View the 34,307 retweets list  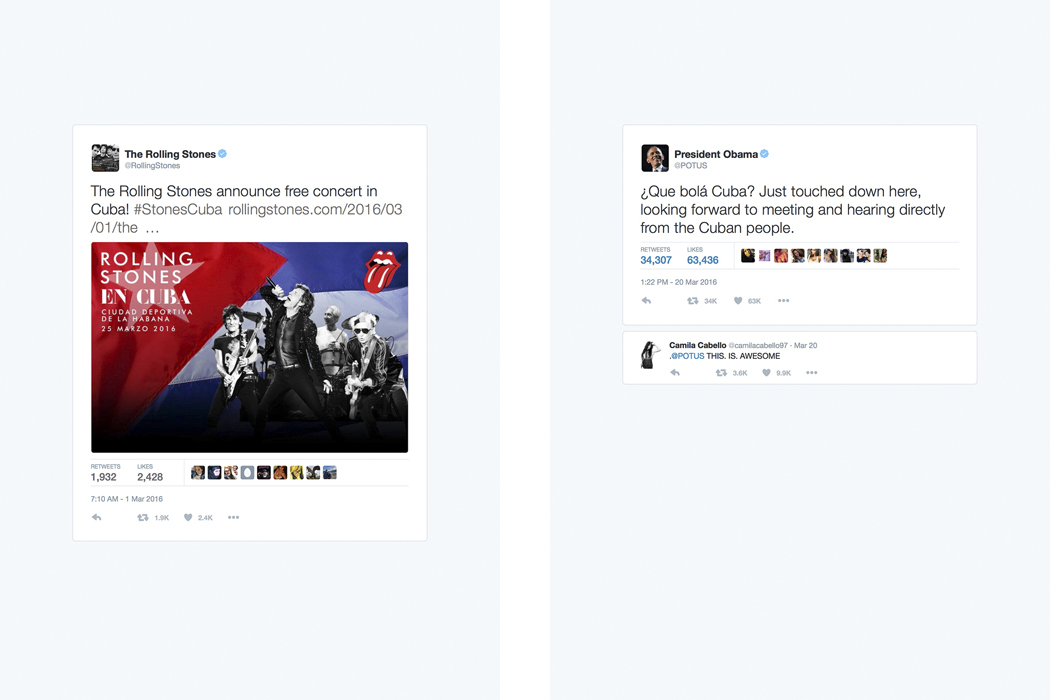[656, 256]
